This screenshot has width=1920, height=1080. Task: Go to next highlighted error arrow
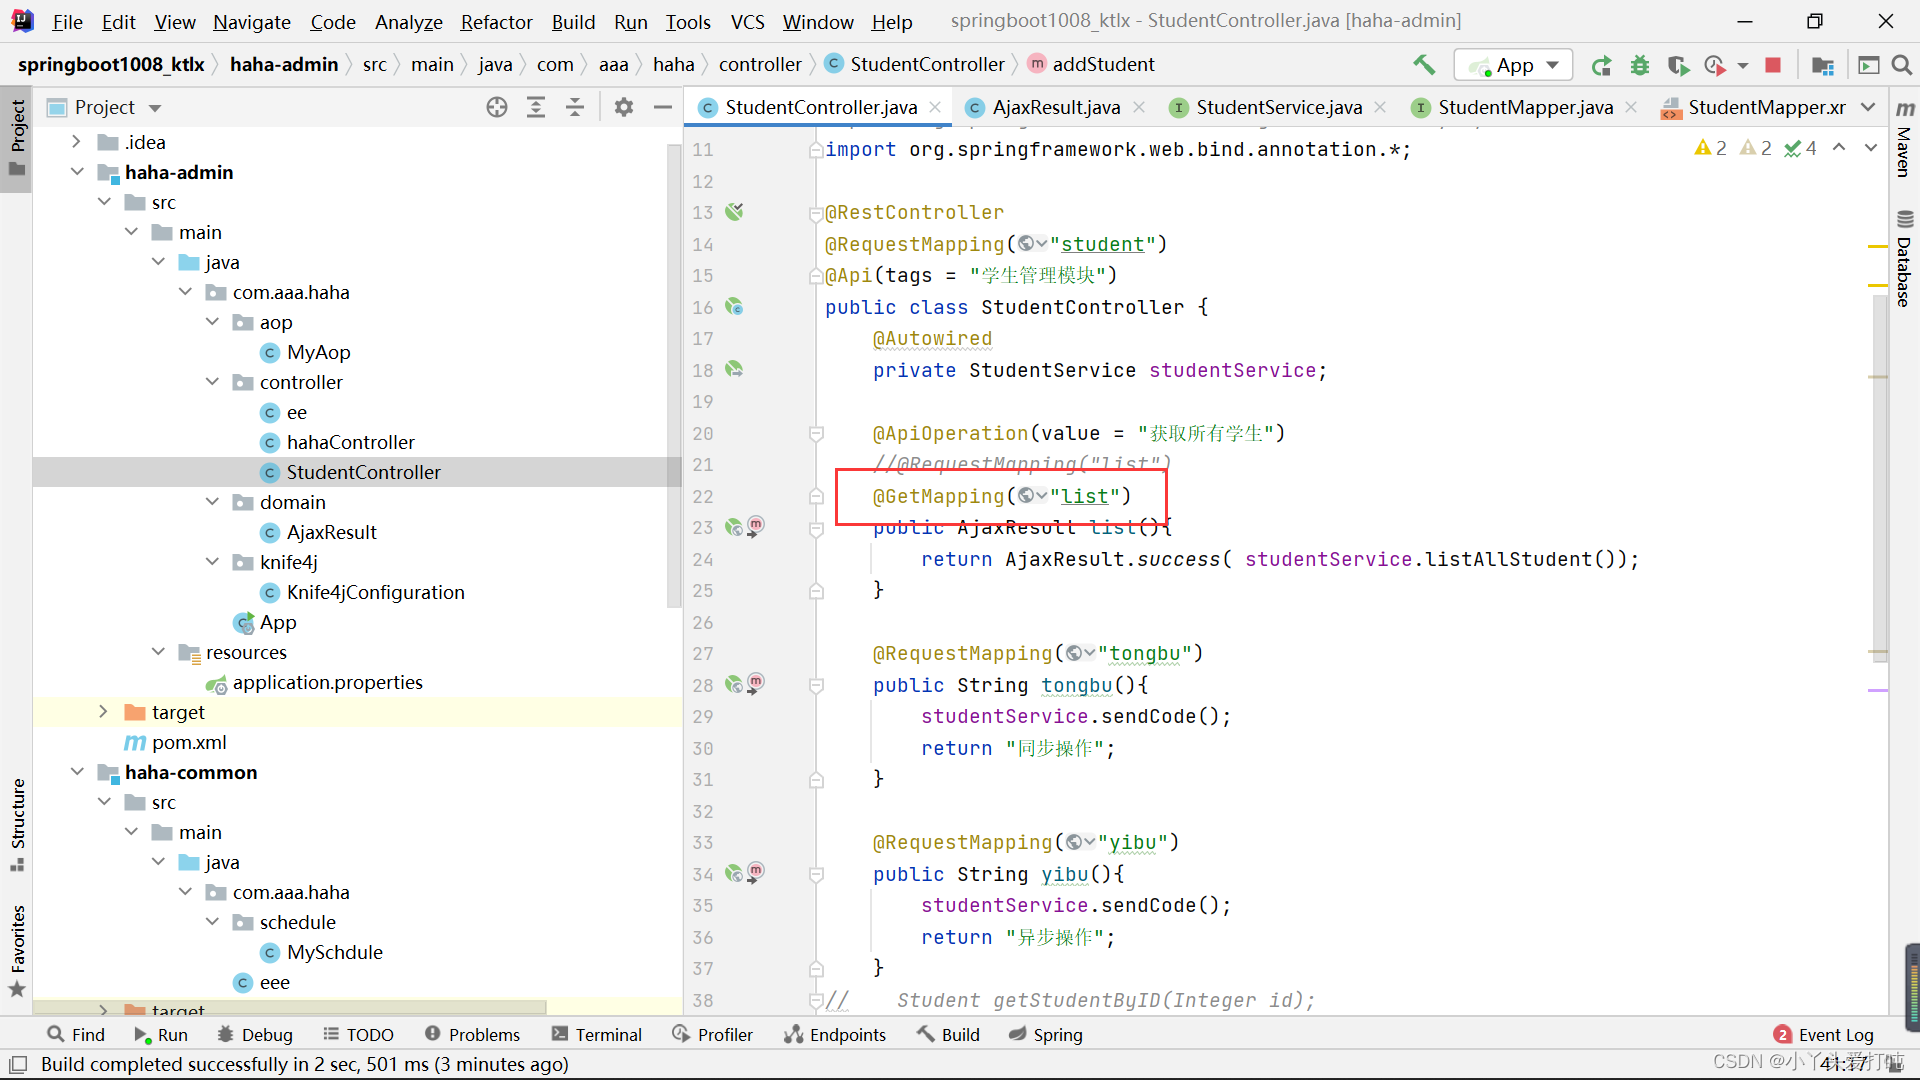1871,148
